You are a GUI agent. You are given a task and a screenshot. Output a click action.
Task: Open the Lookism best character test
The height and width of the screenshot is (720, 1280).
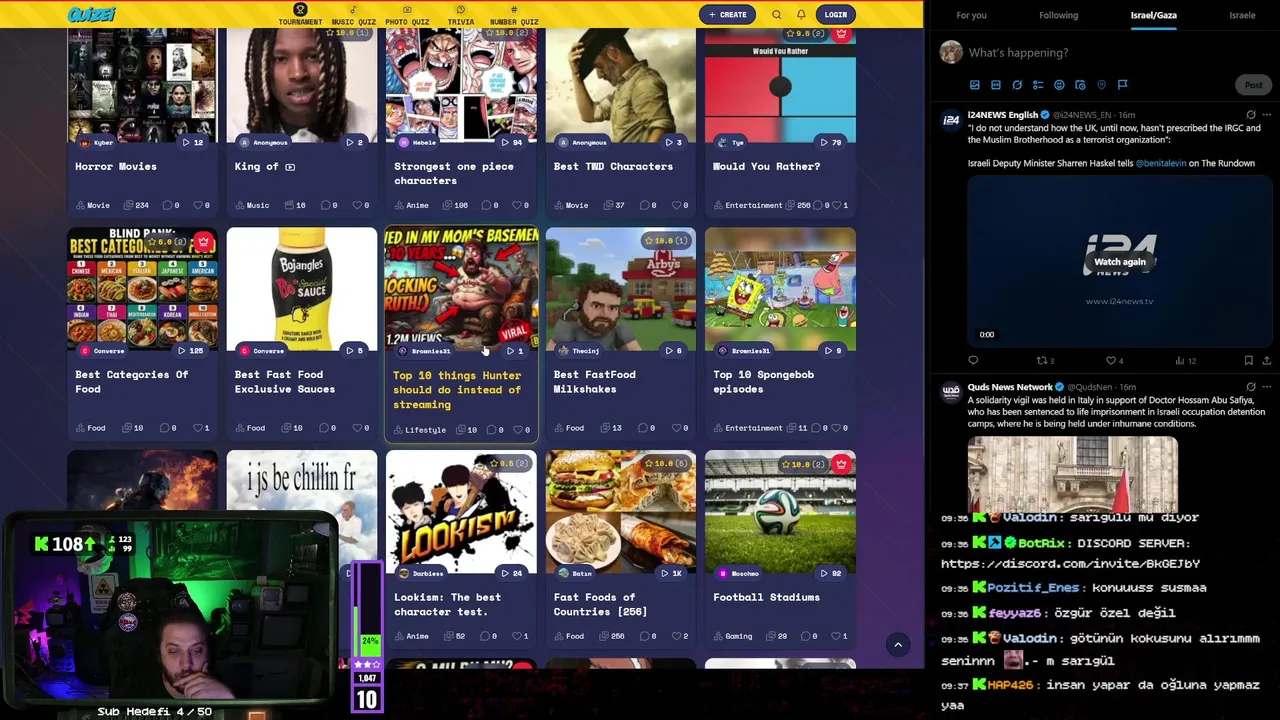point(448,605)
